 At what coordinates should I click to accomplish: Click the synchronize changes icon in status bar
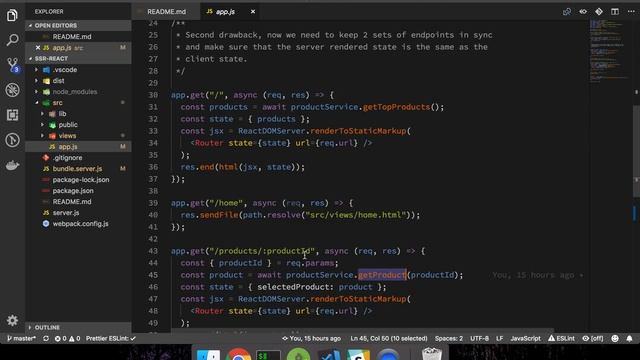[x=46, y=338]
